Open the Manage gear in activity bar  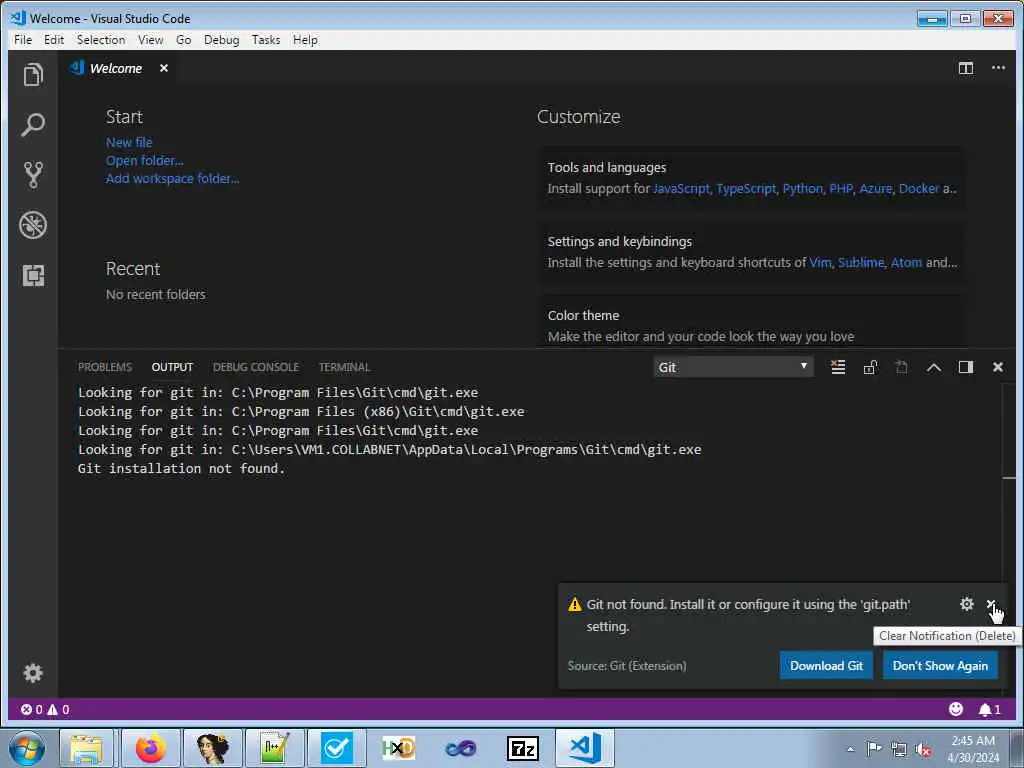pyautogui.click(x=33, y=673)
